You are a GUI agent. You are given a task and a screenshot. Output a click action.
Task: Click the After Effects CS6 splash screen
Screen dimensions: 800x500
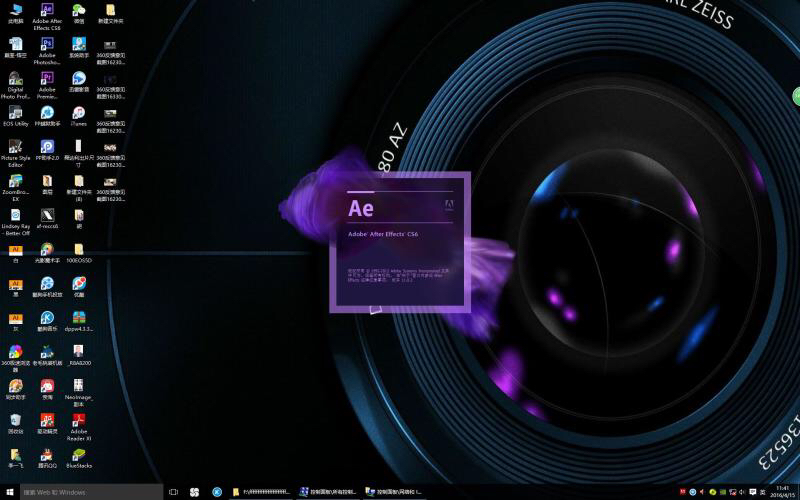[400, 242]
